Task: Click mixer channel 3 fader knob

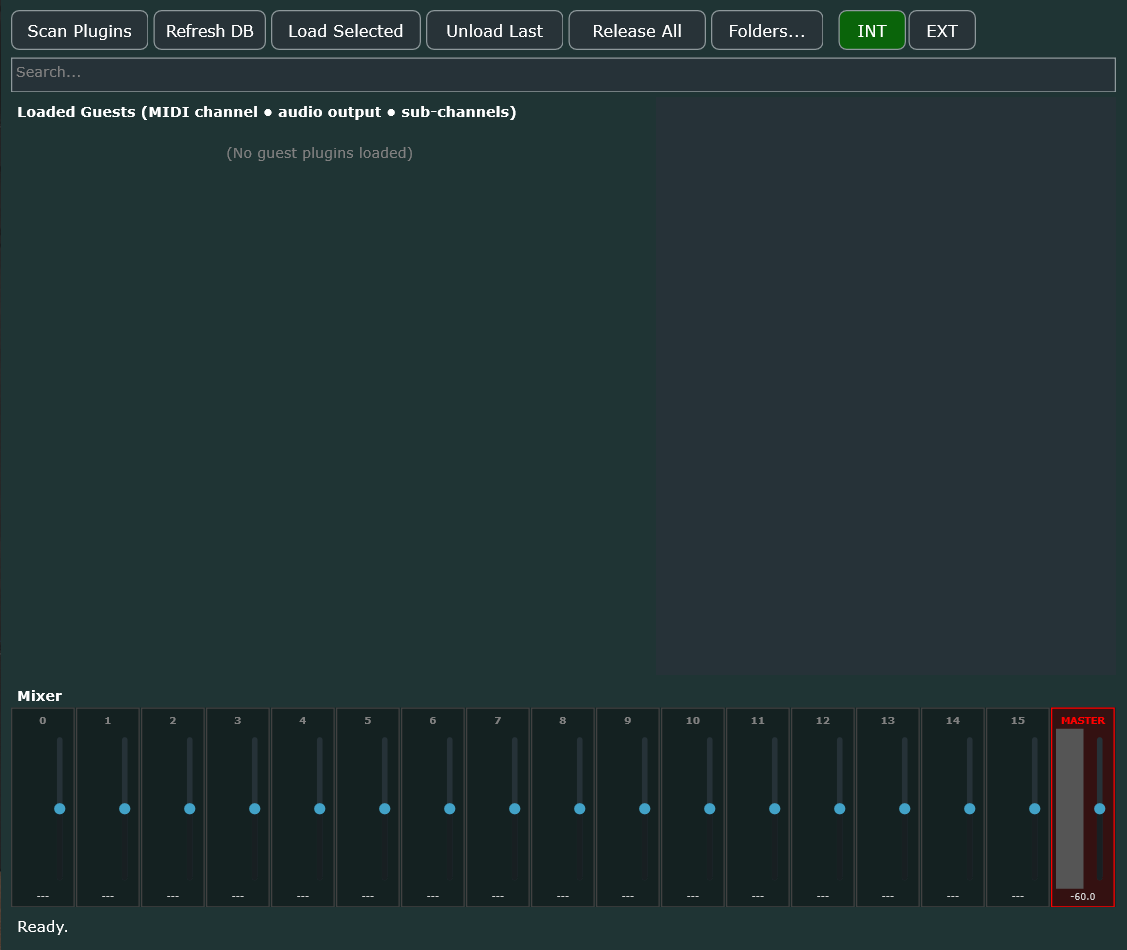Action: pos(254,808)
